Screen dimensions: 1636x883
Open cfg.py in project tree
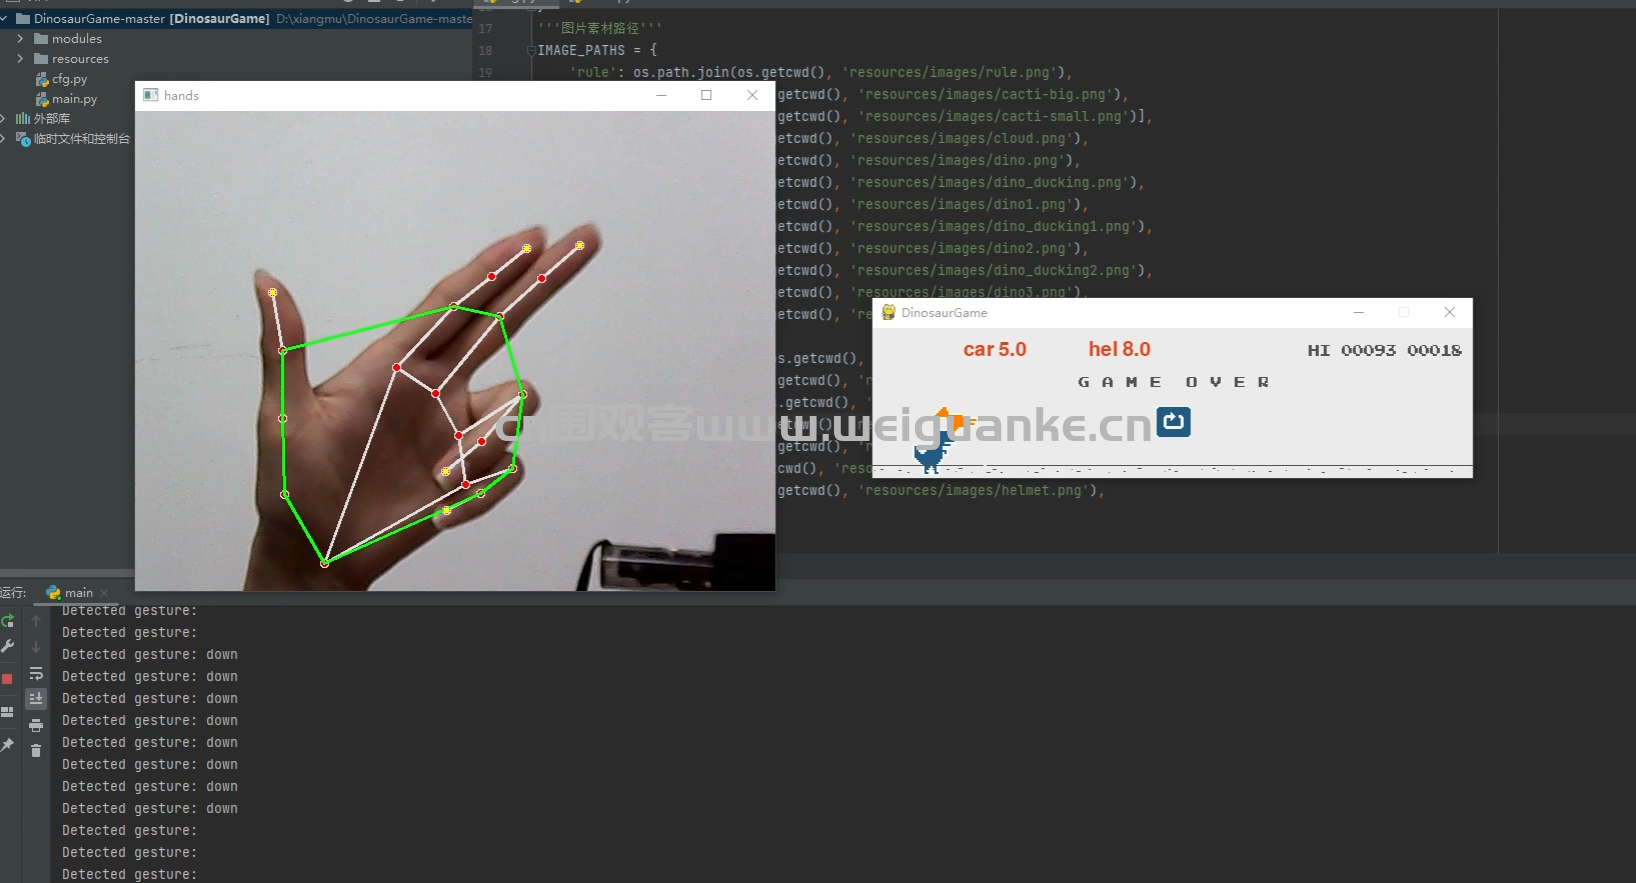(61, 79)
